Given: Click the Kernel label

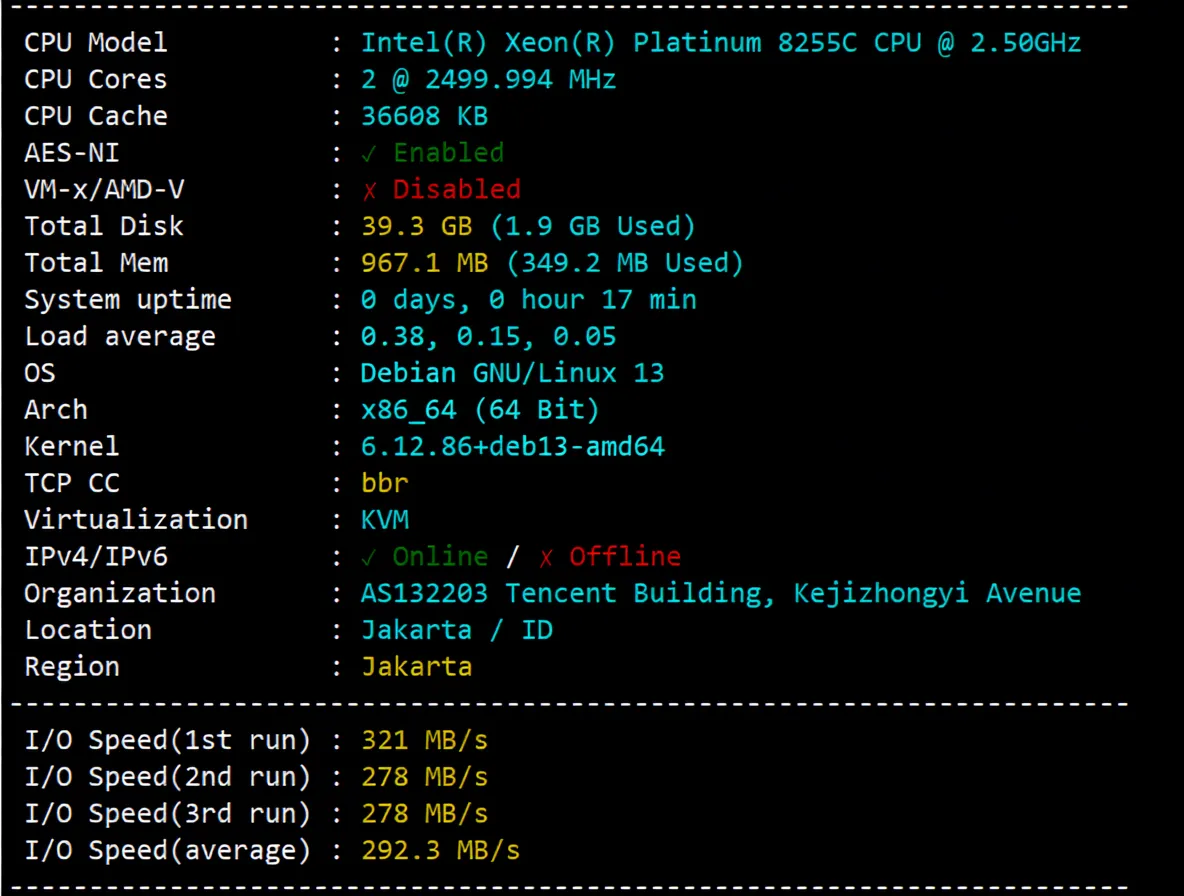Looking at the screenshot, I should (72, 447).
